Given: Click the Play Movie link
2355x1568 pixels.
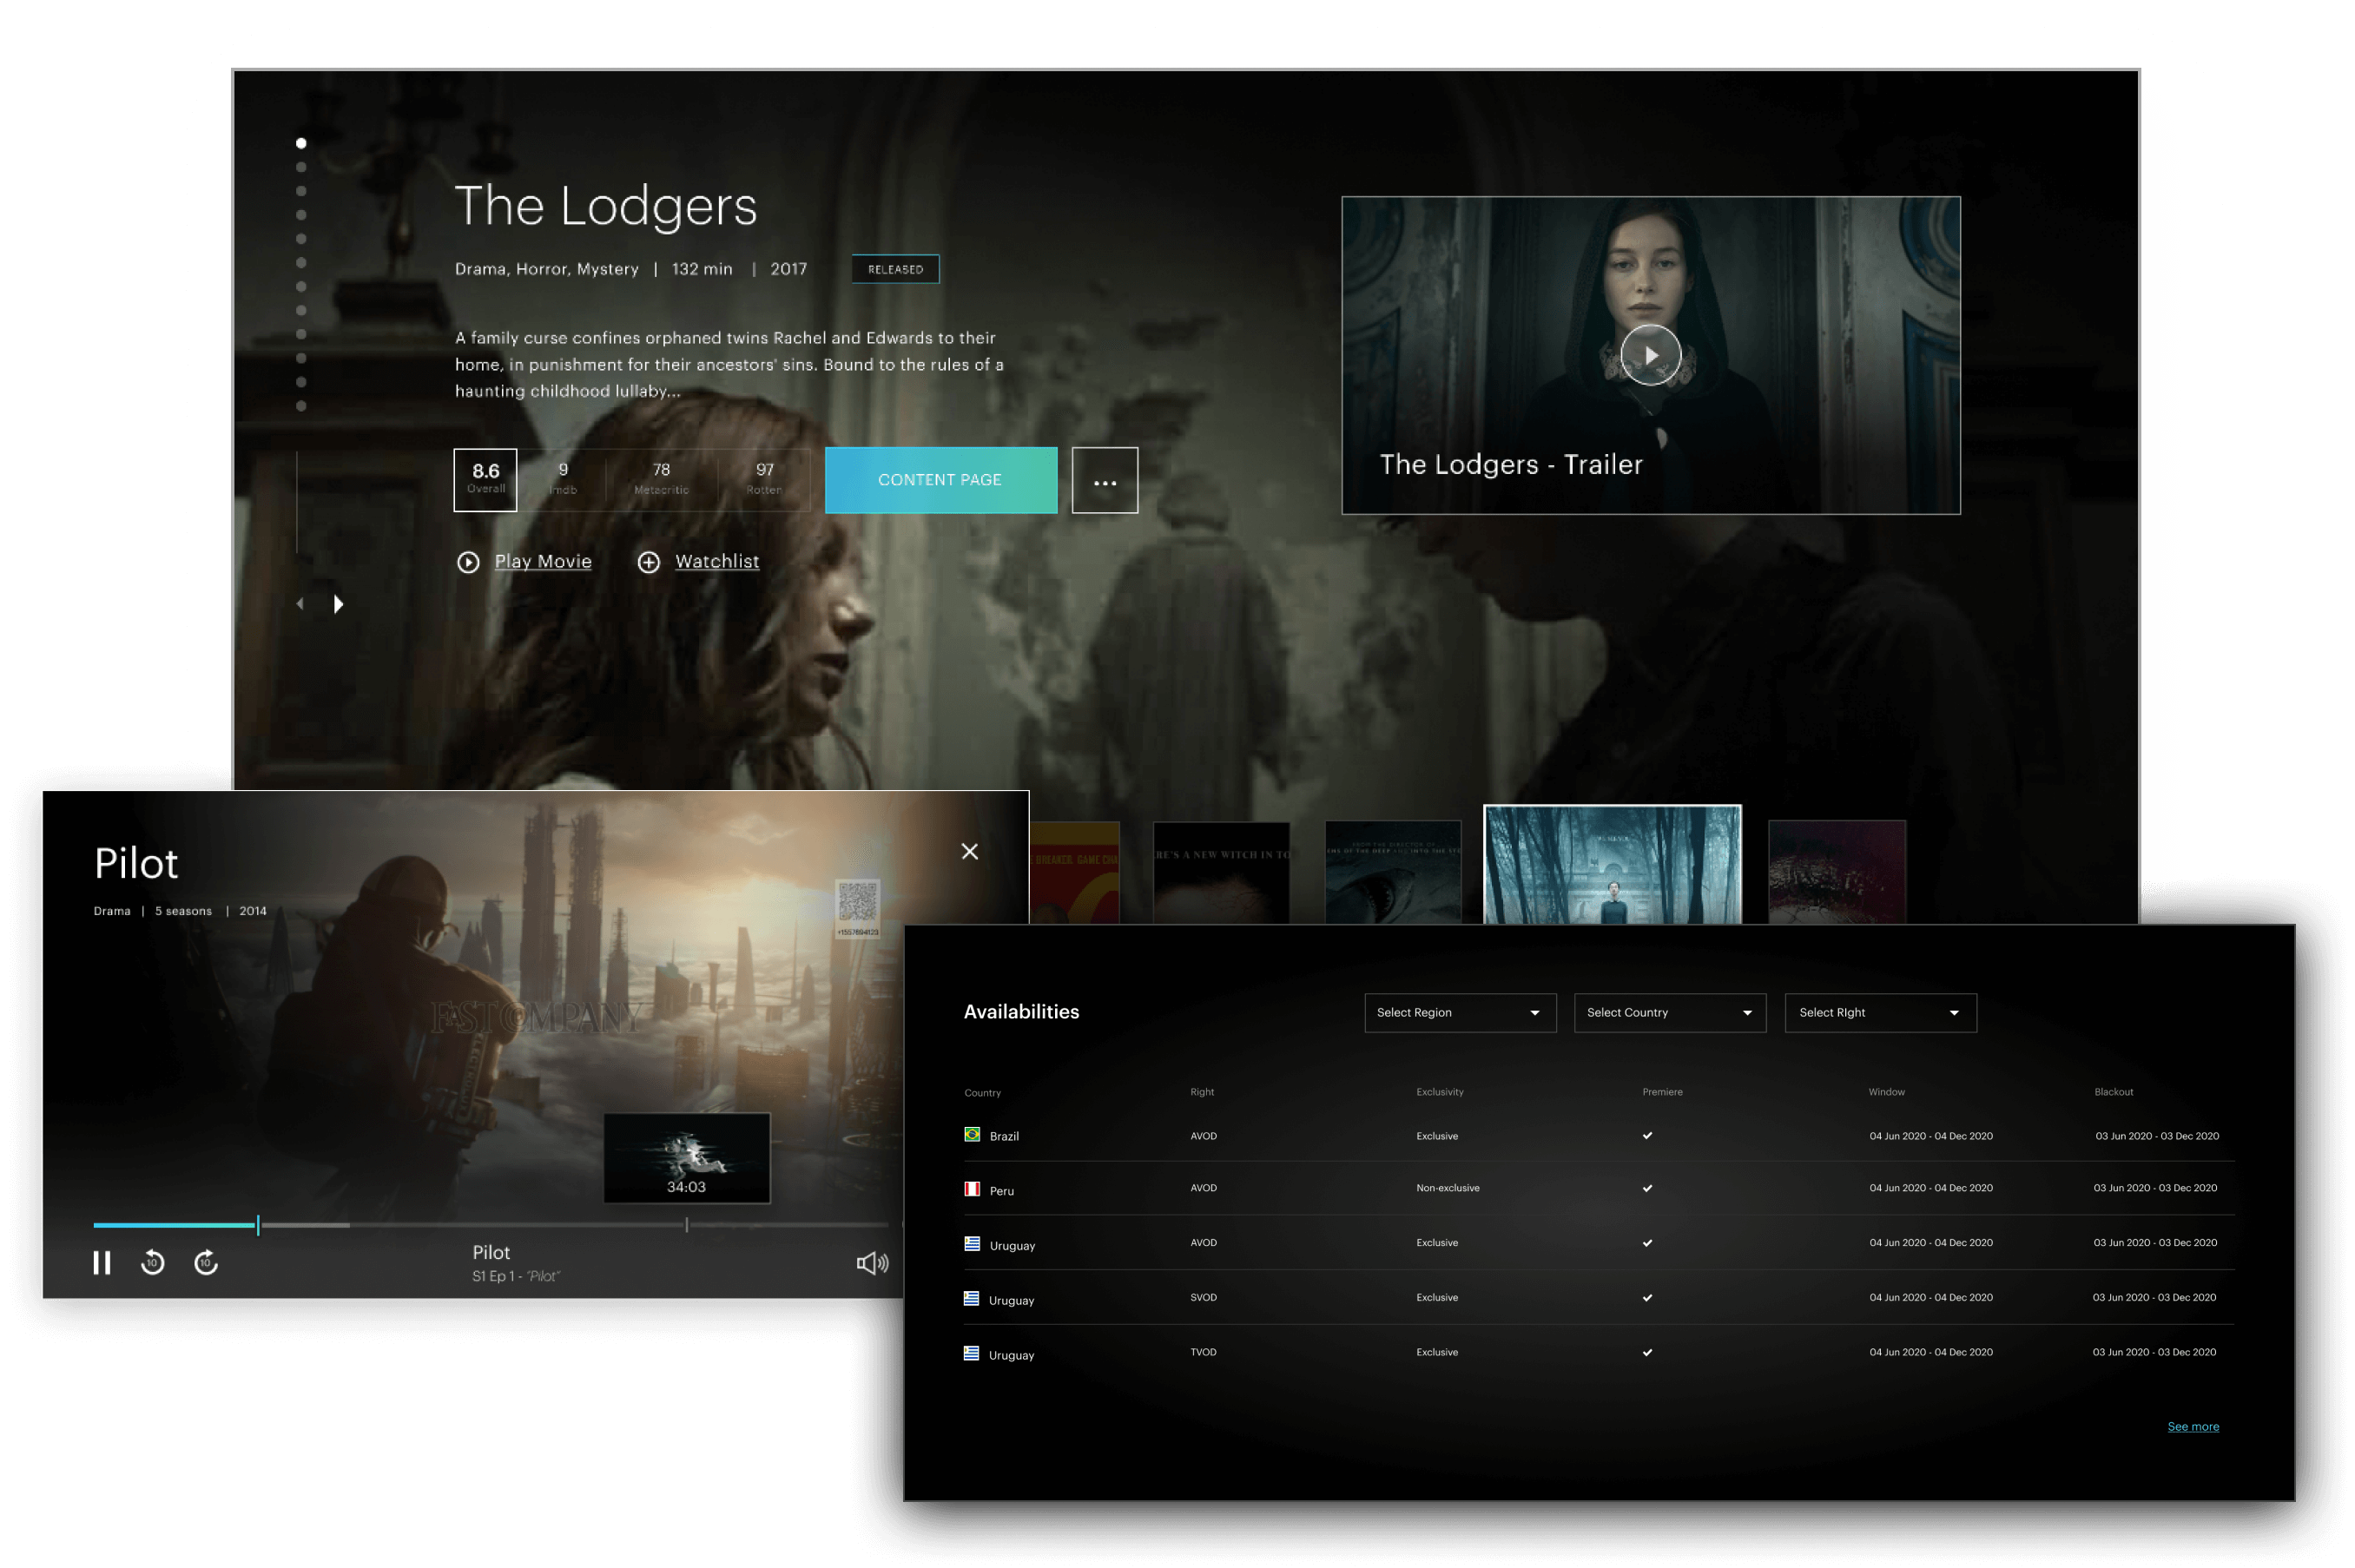Looking at the screenshot, I should tap(543, 562).
